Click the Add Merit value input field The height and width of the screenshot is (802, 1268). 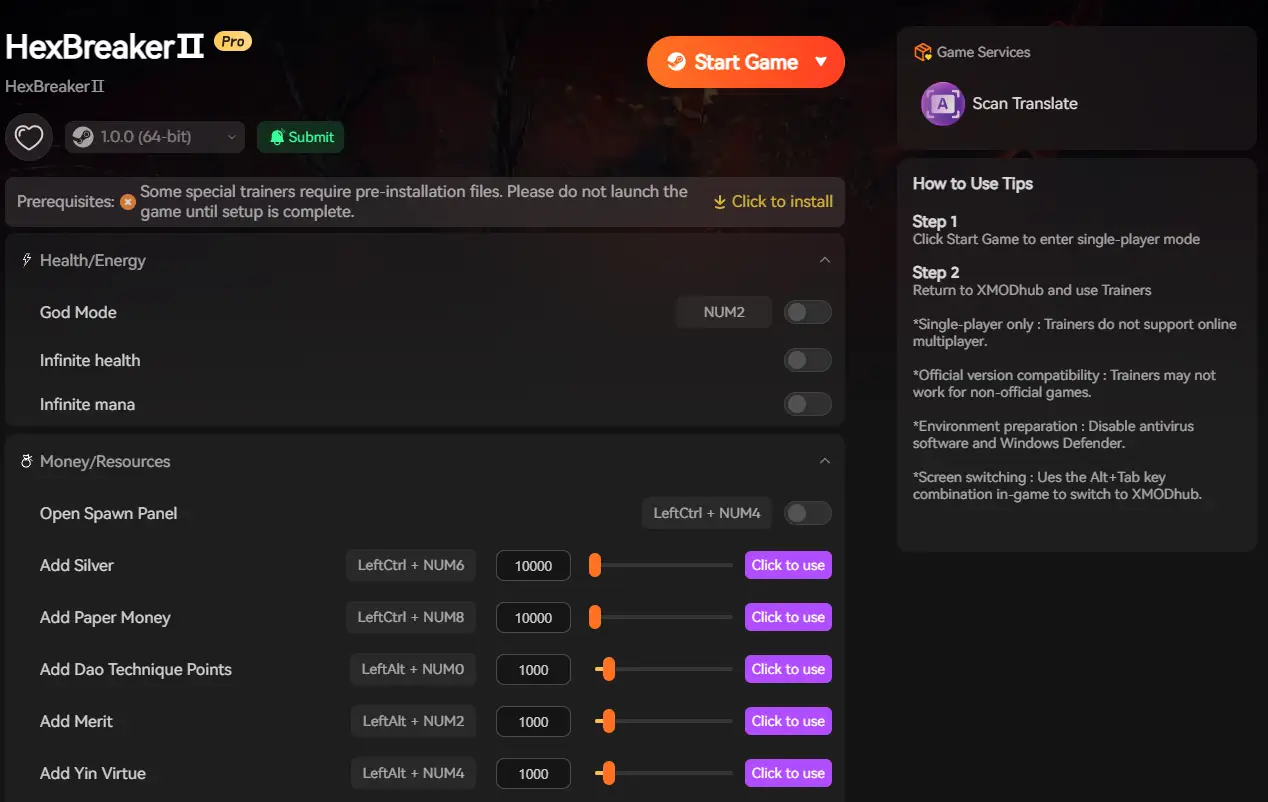click(x=533, y=721)
